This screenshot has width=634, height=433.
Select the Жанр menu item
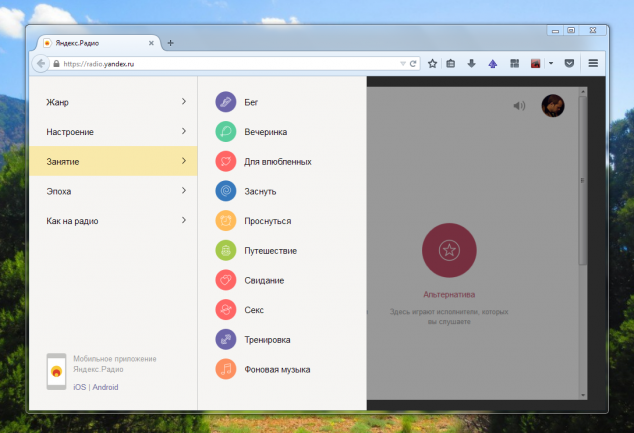click(x=113, y=102)
